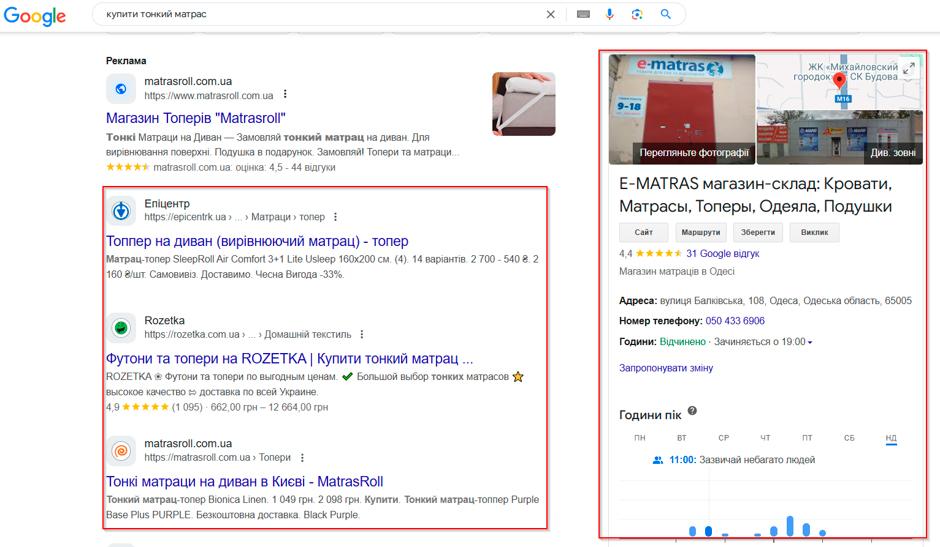Open the three-dot menu next to the matrasroll ad URL
The image size is (940, 547).
[285, 94]
